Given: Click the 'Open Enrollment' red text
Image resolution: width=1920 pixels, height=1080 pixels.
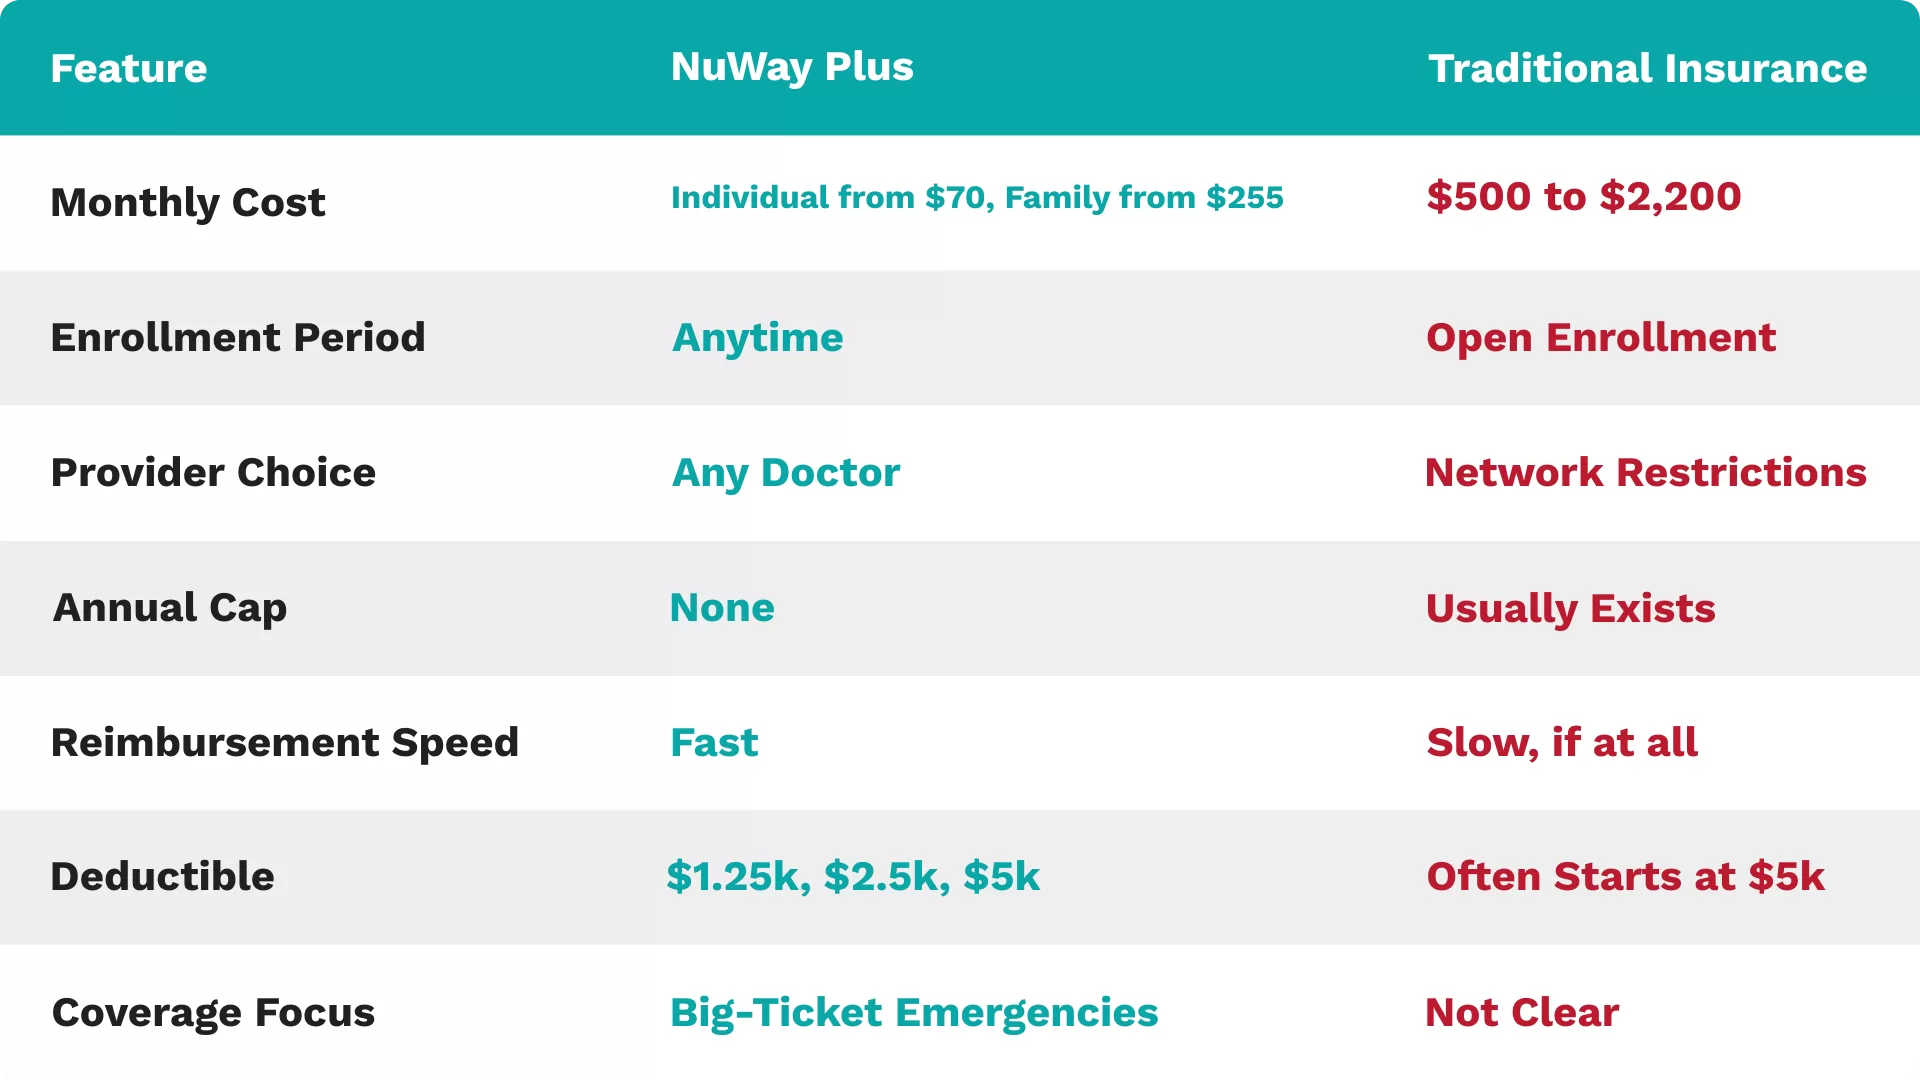Looking at the screenshot, I should [x=1600, y=337].
